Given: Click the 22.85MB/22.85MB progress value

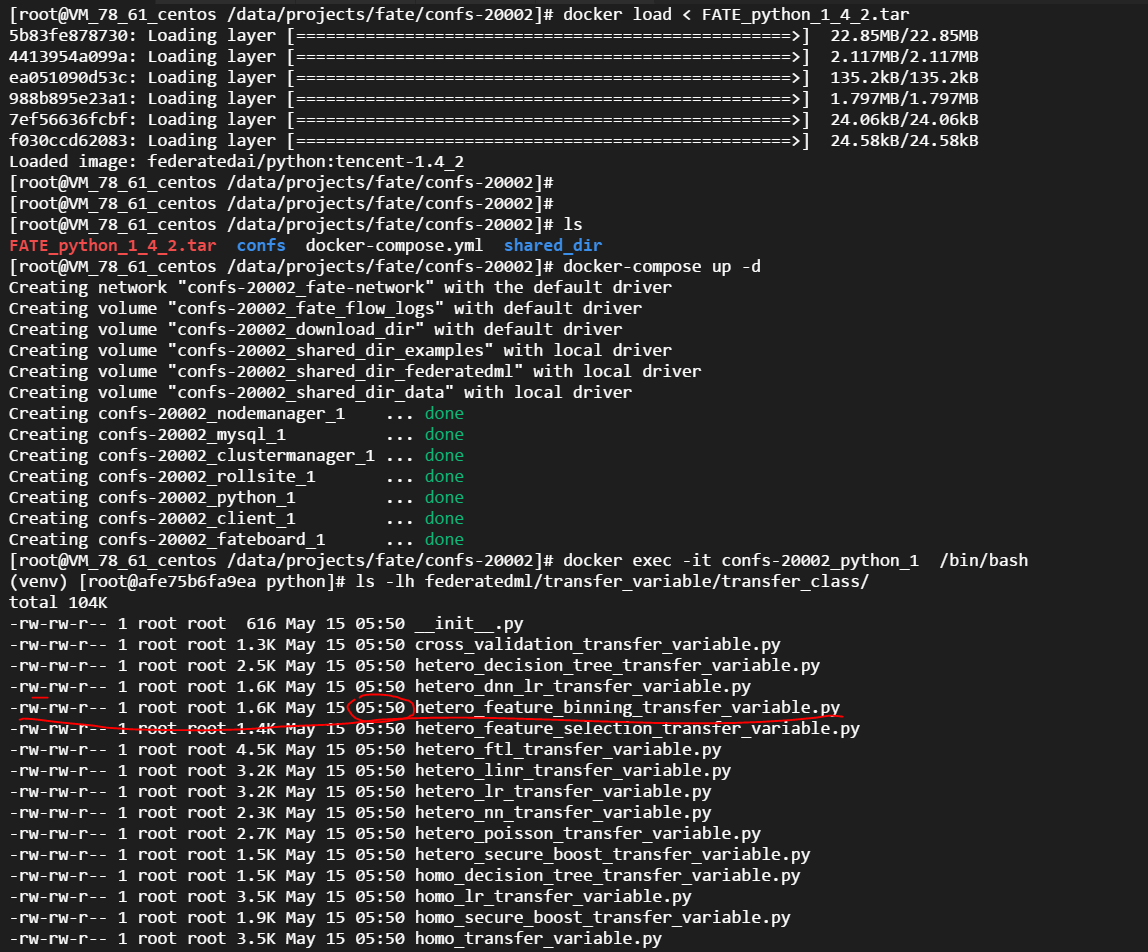Looking at the screenshot, I should click(904, 36).
